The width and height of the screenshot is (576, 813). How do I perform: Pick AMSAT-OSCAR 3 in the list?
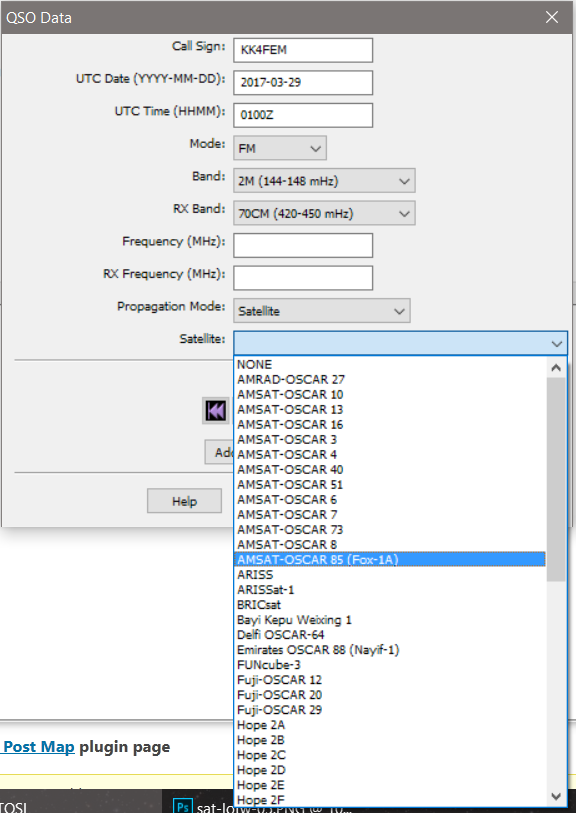coord(390,440)
